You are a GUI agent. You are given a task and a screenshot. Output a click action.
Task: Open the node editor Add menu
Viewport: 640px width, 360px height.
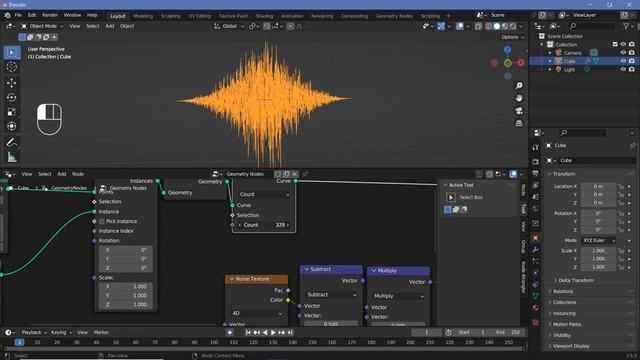pos(62,174)
